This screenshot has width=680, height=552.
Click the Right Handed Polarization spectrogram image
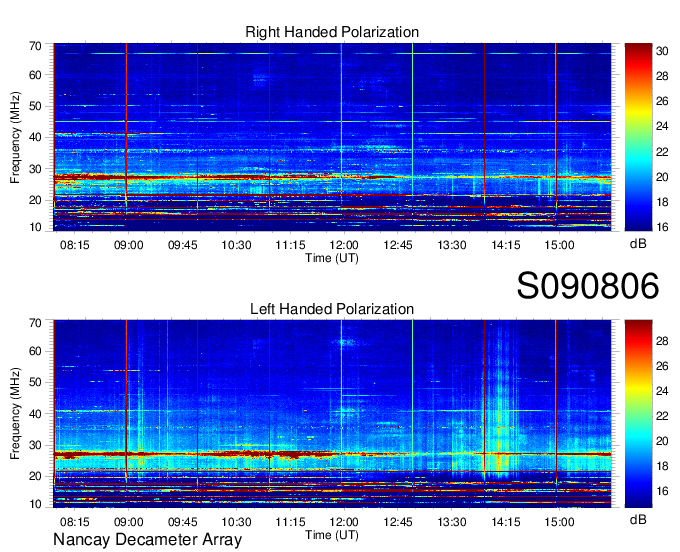tap(332, 137)
